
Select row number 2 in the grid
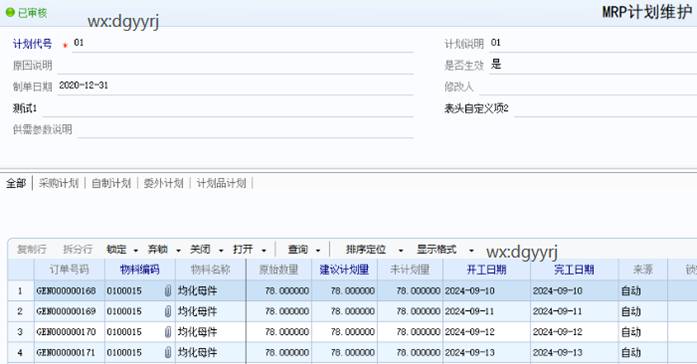pos(20,312)
